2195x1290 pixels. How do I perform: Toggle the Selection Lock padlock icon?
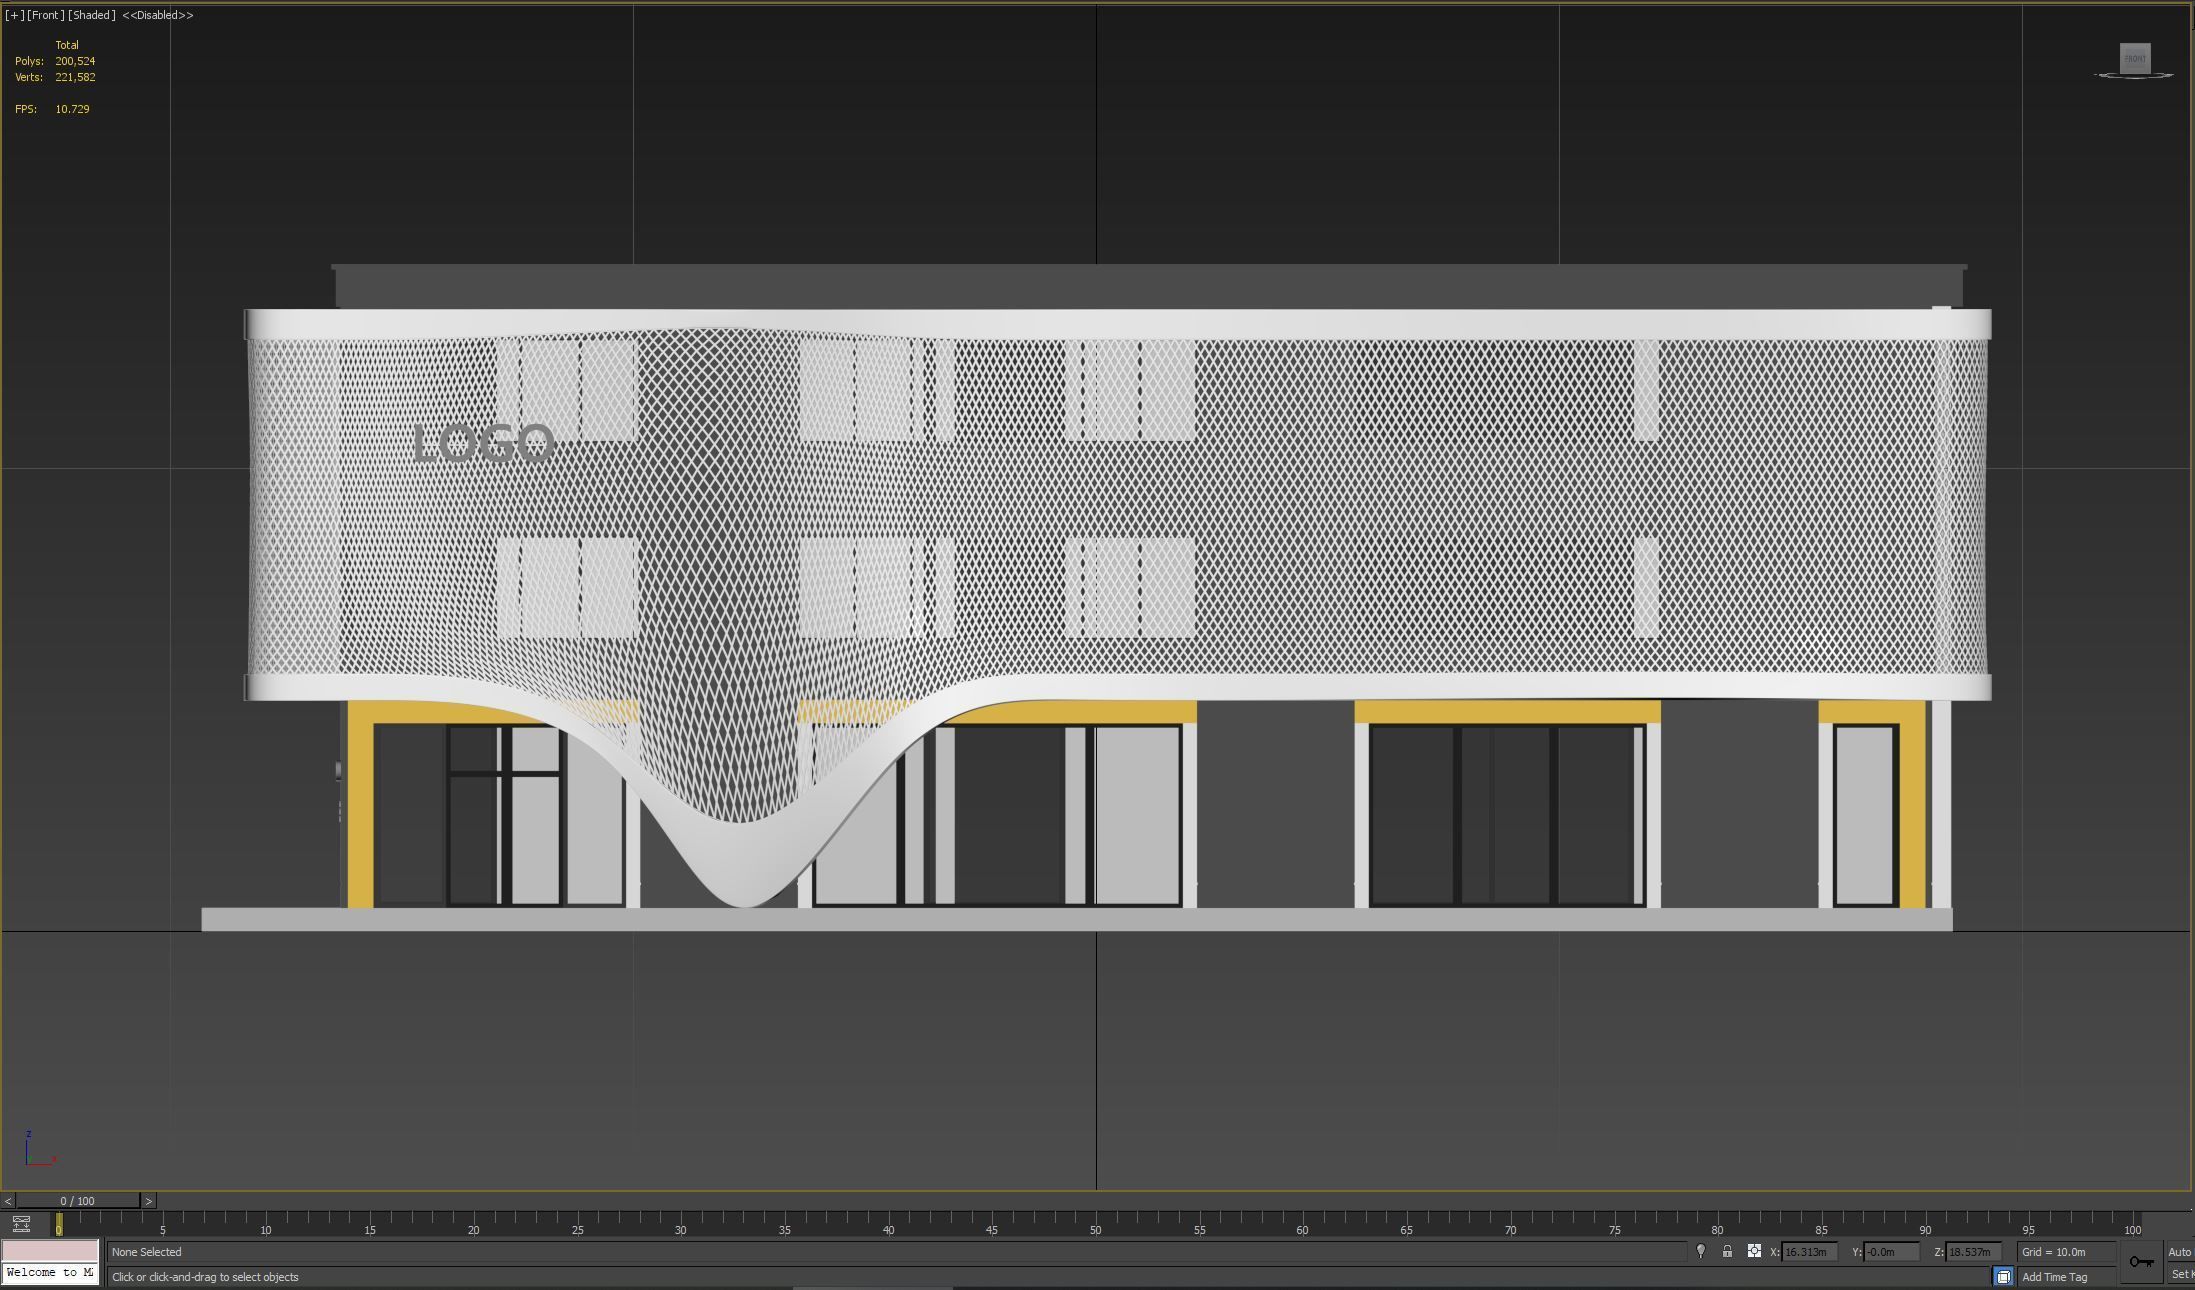coord(1727,1251)
